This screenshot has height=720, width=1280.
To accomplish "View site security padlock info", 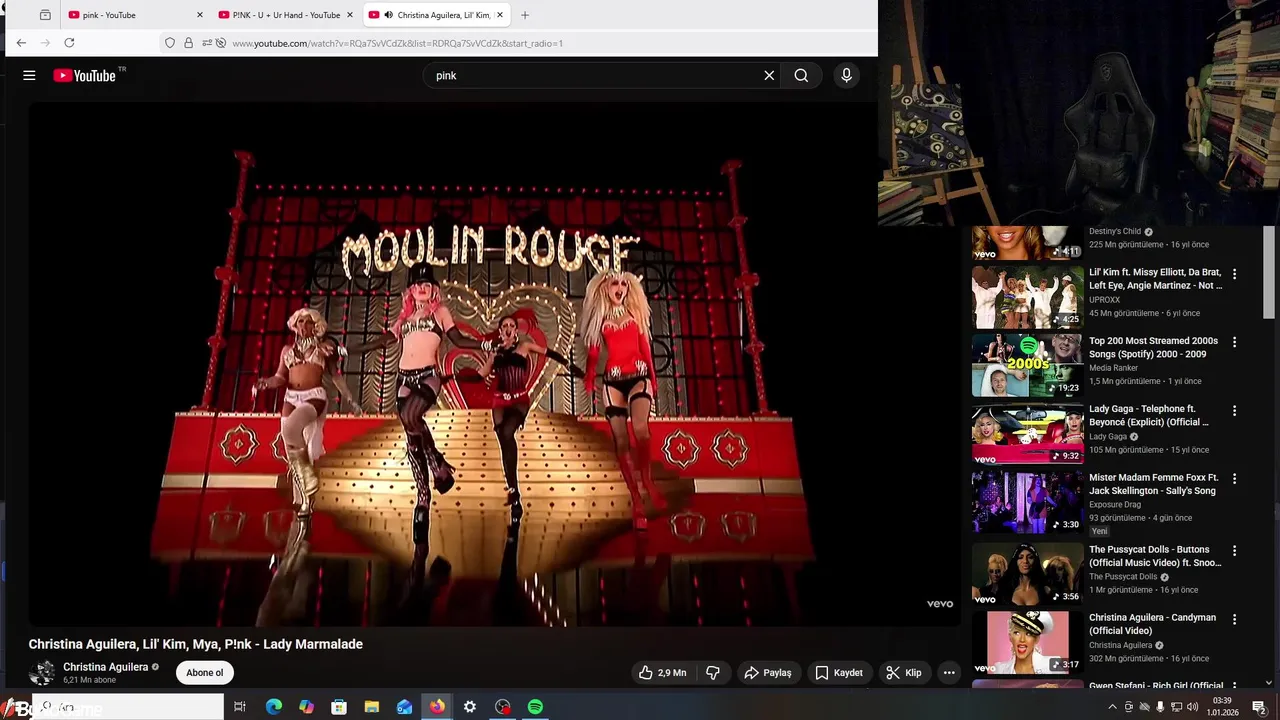I will 188,43.
